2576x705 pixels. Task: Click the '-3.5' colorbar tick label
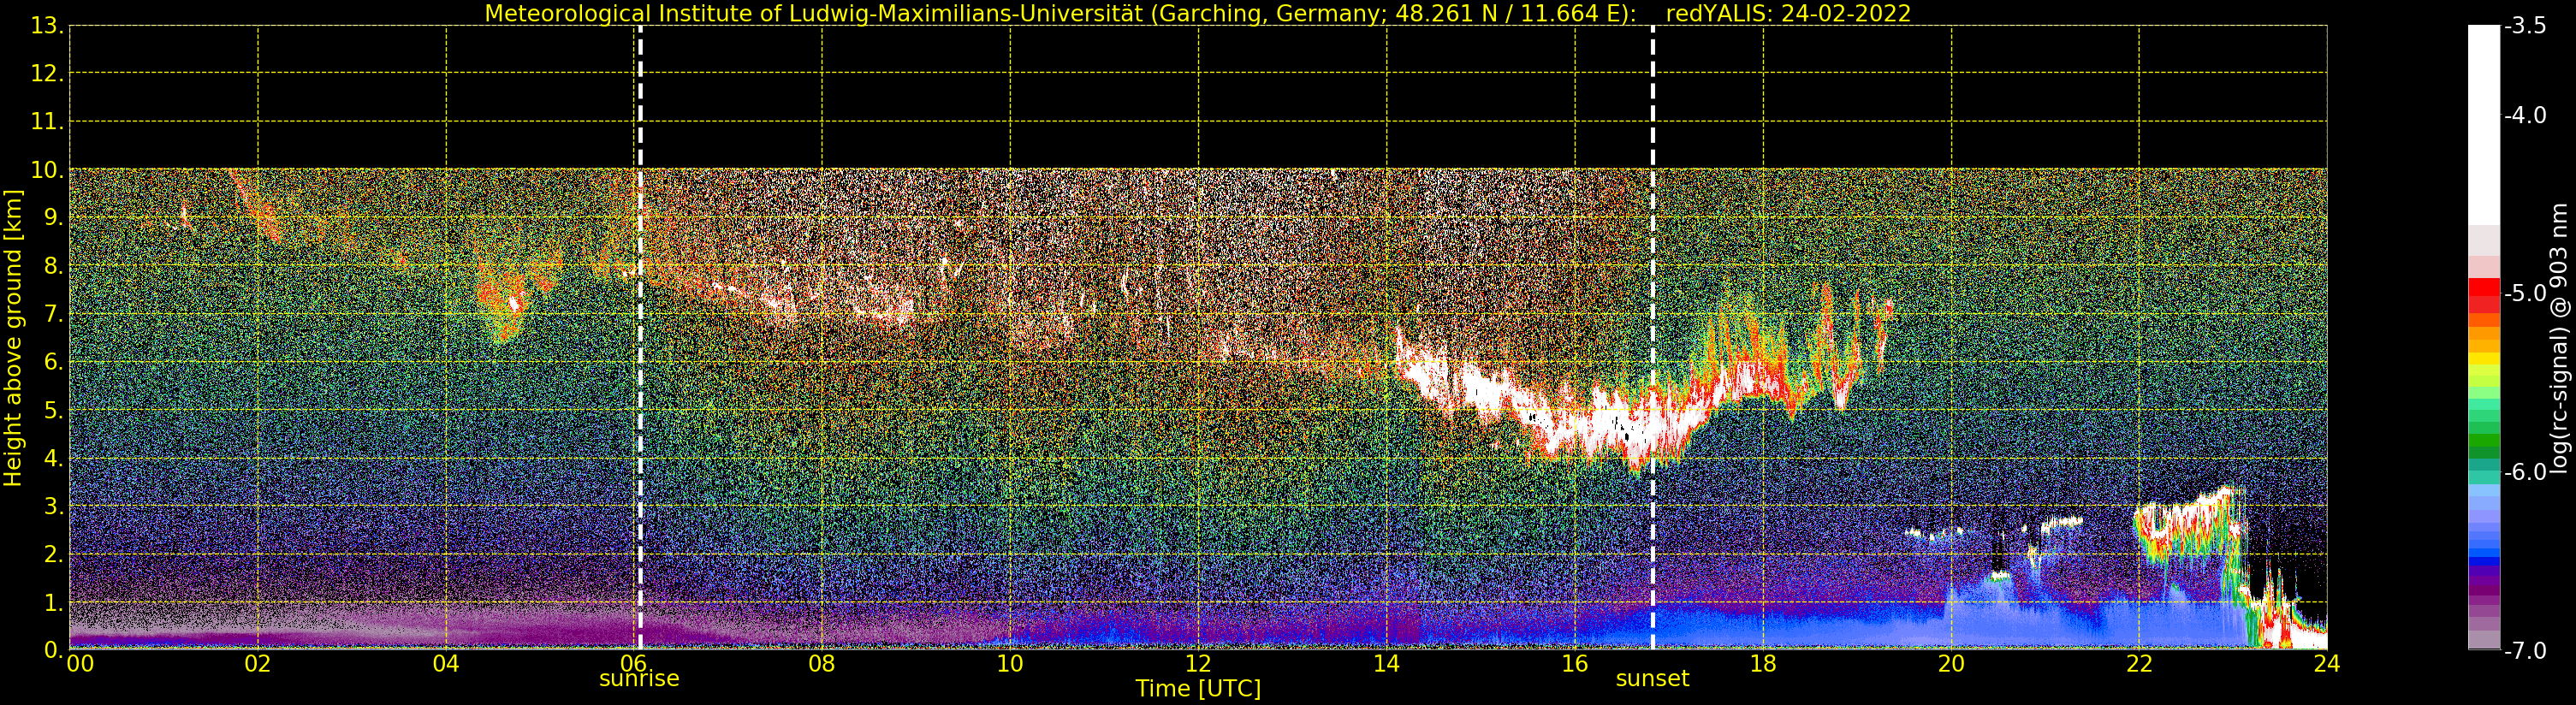(x=2525, y=26)
